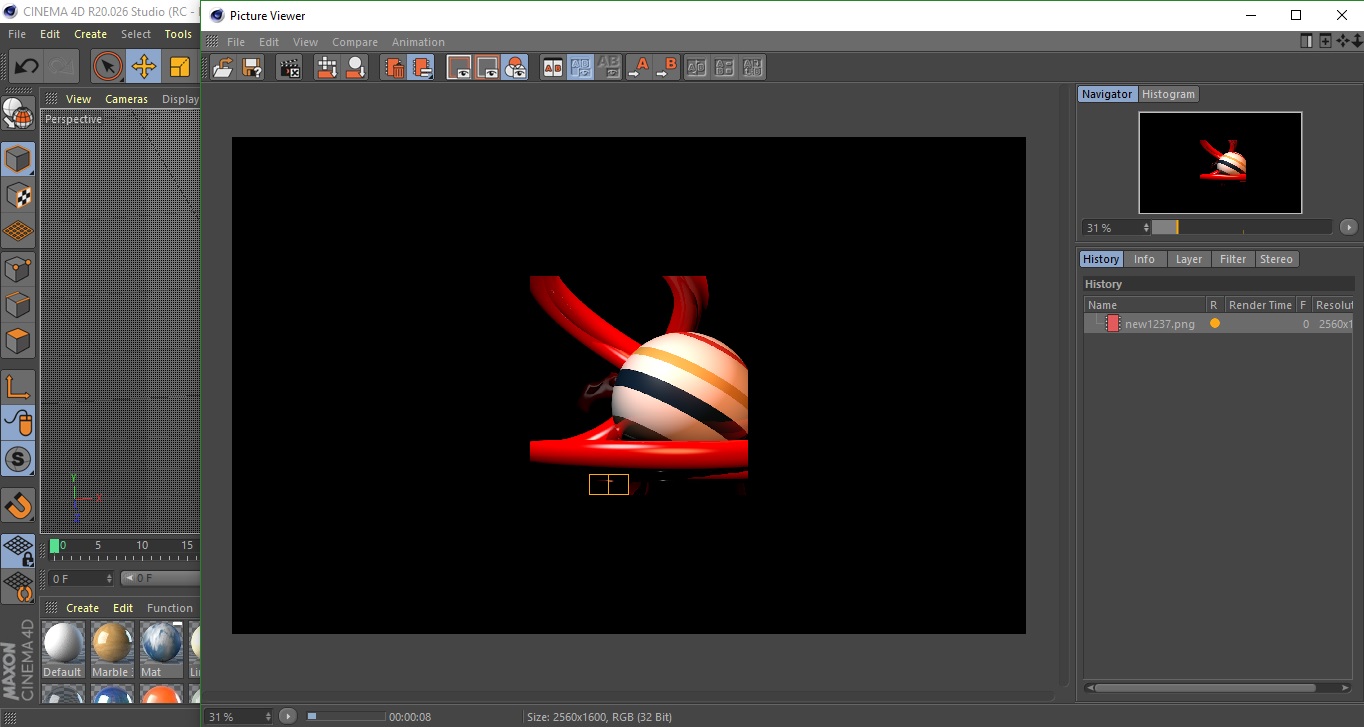The height and width of the screenshot is (727, 1364).
Task: Click the greyed Redo arrow in Cinema 4D window
Action: (62, 67)
